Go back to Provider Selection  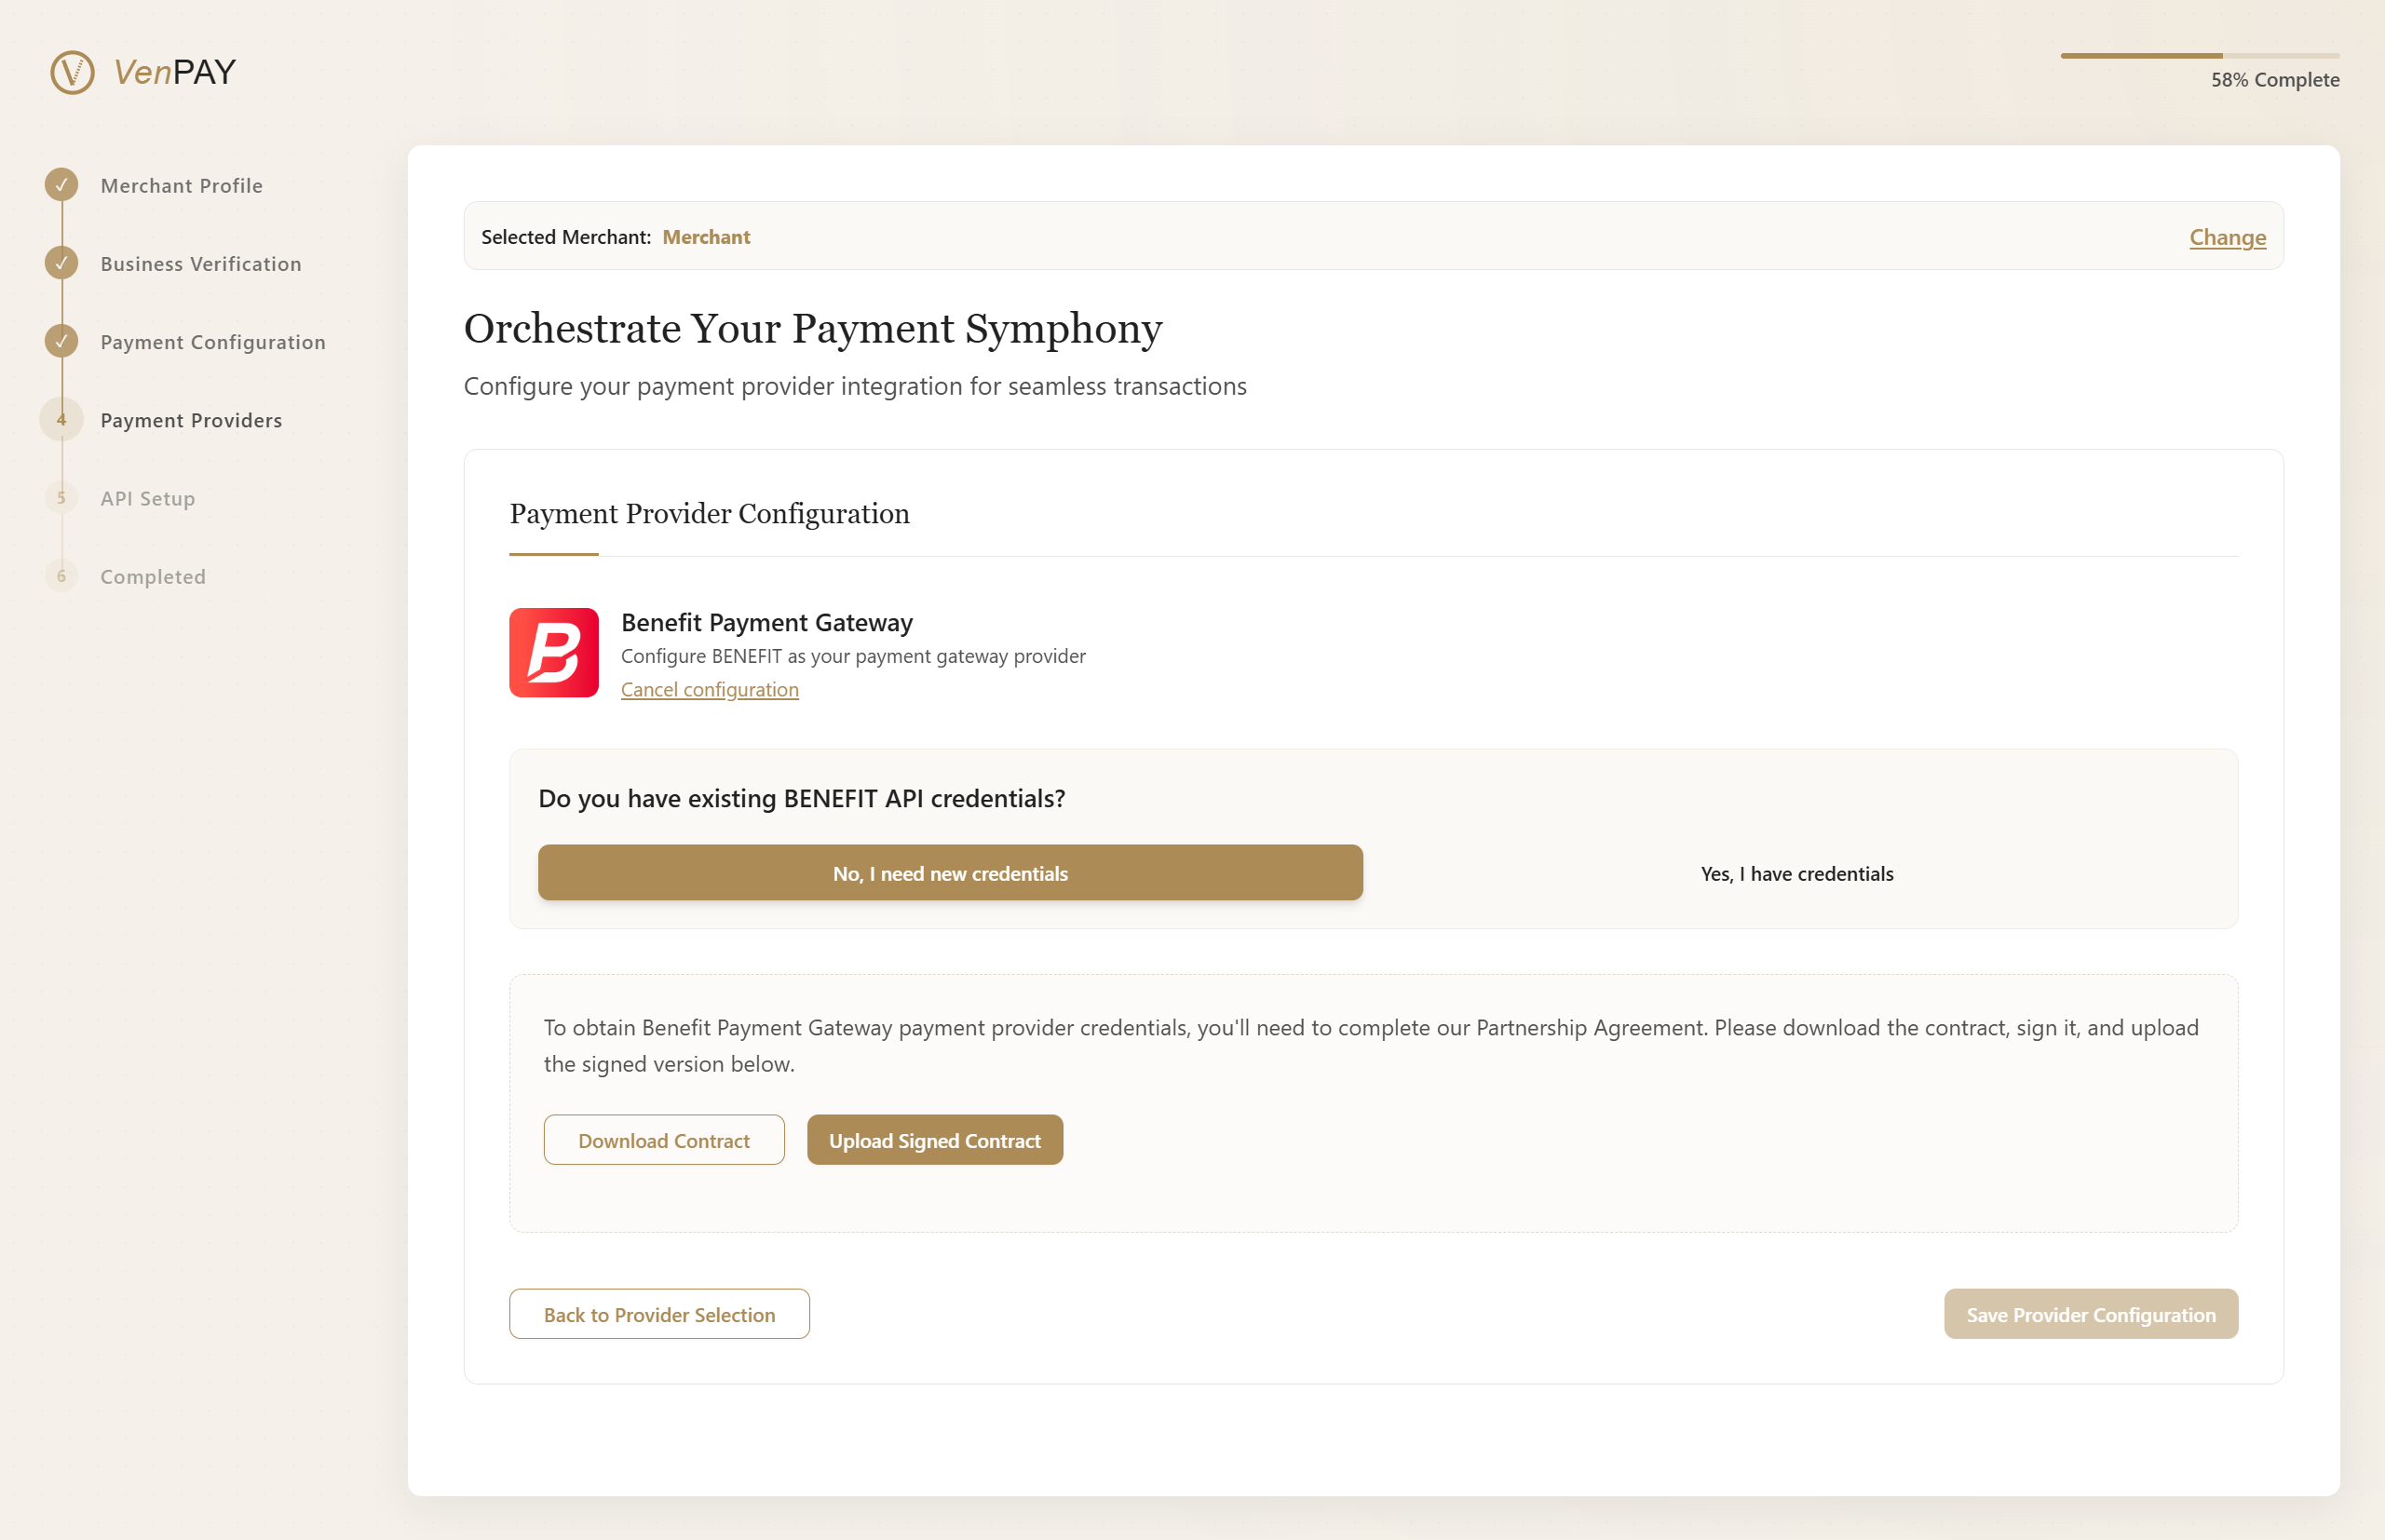pyautogui.click(x=659, y=1314)
